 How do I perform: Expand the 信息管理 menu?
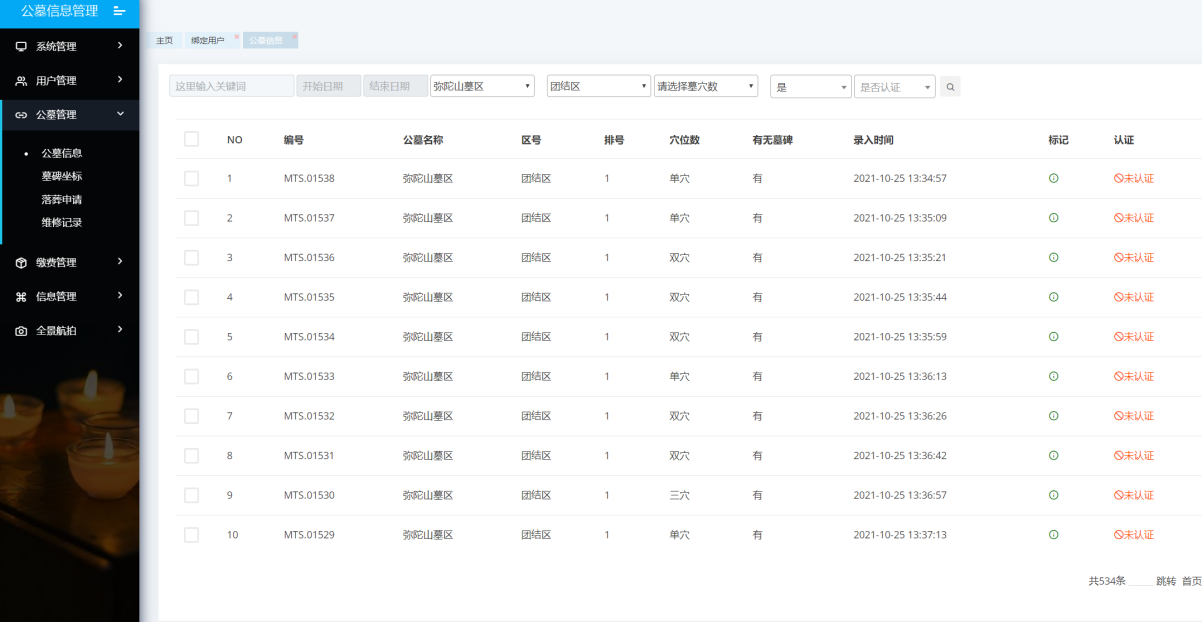(120, 295)
